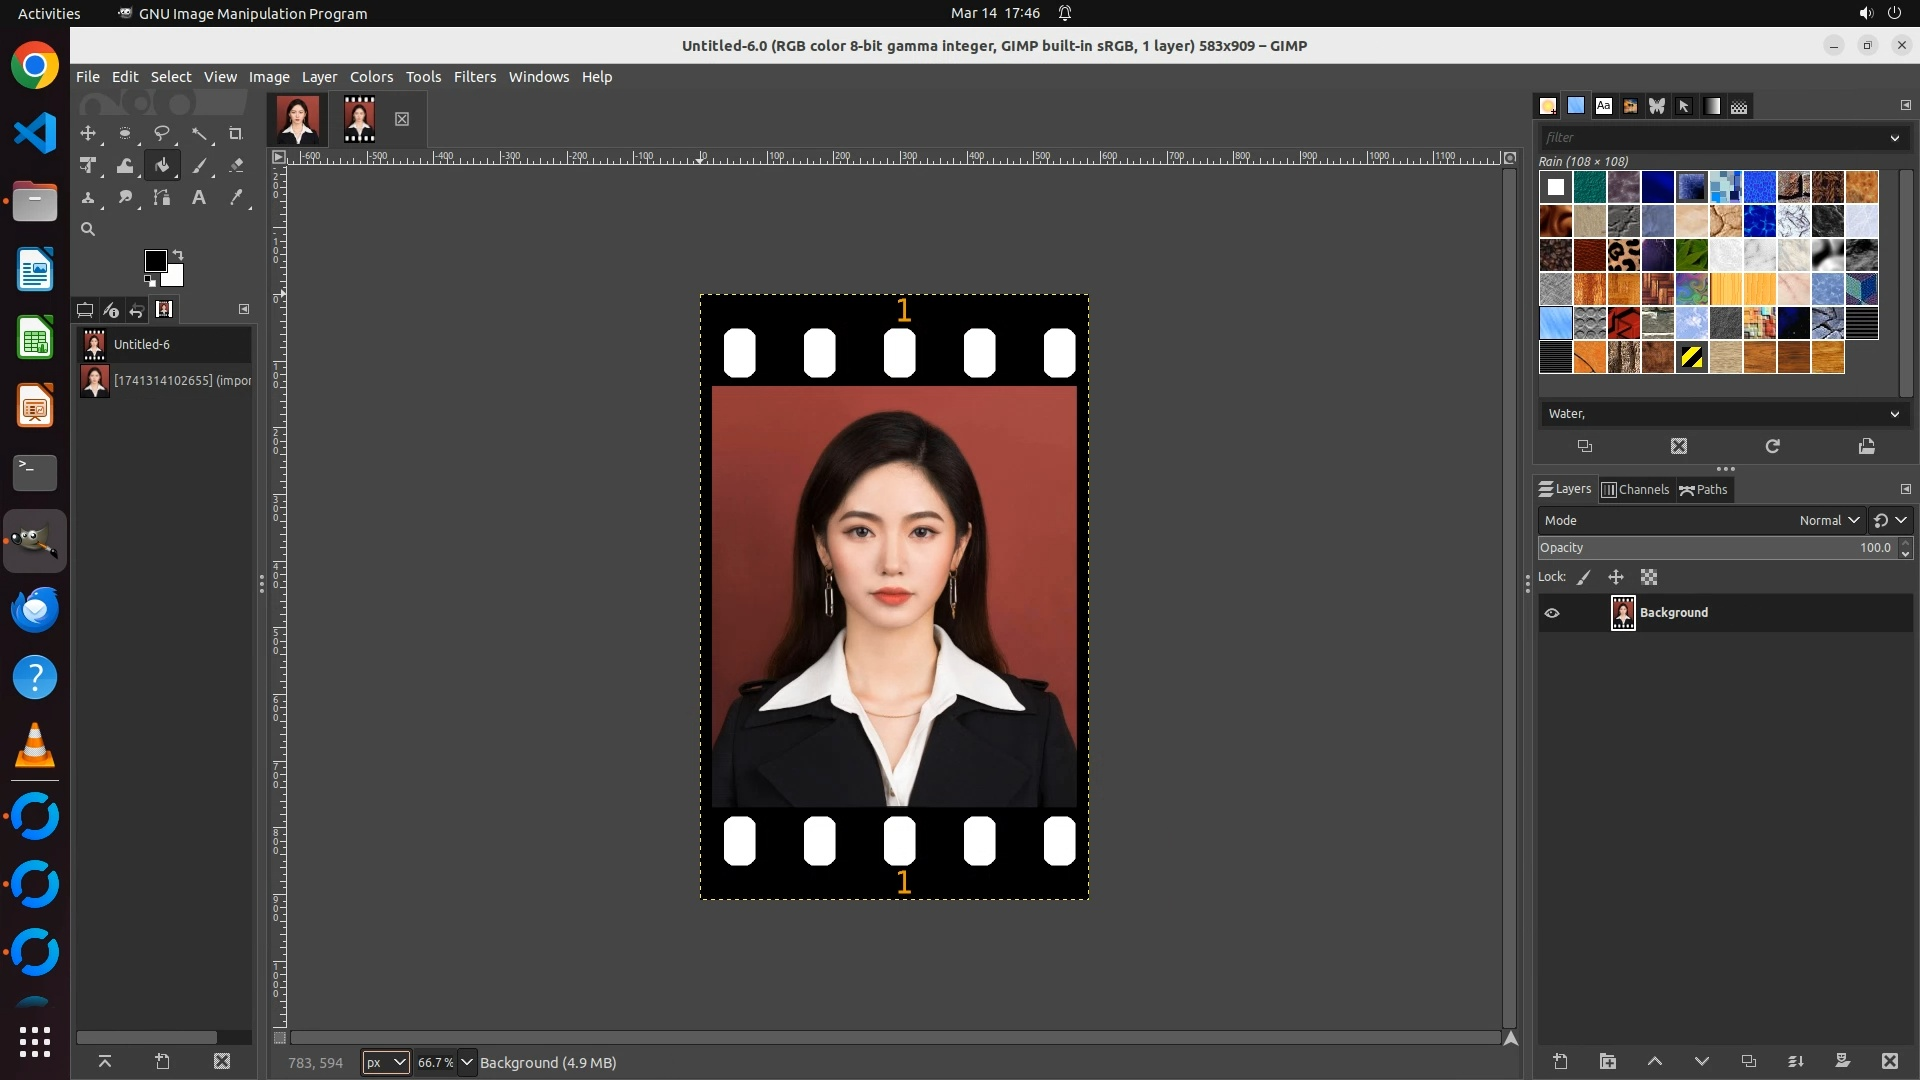Open the px unit dropdown
1920x1080 pixels.
tap(386, 1062)
